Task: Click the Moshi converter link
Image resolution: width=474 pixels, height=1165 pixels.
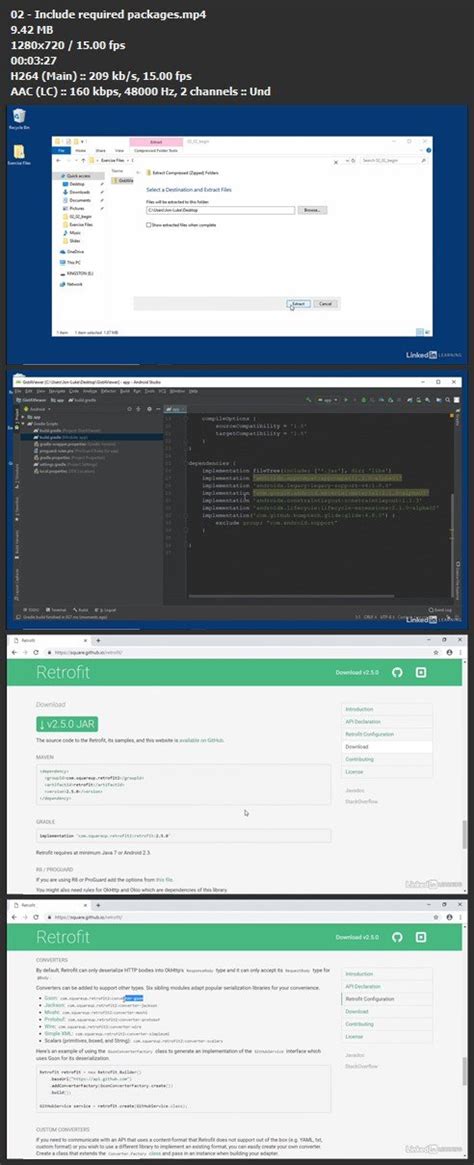Action: 50,1011
